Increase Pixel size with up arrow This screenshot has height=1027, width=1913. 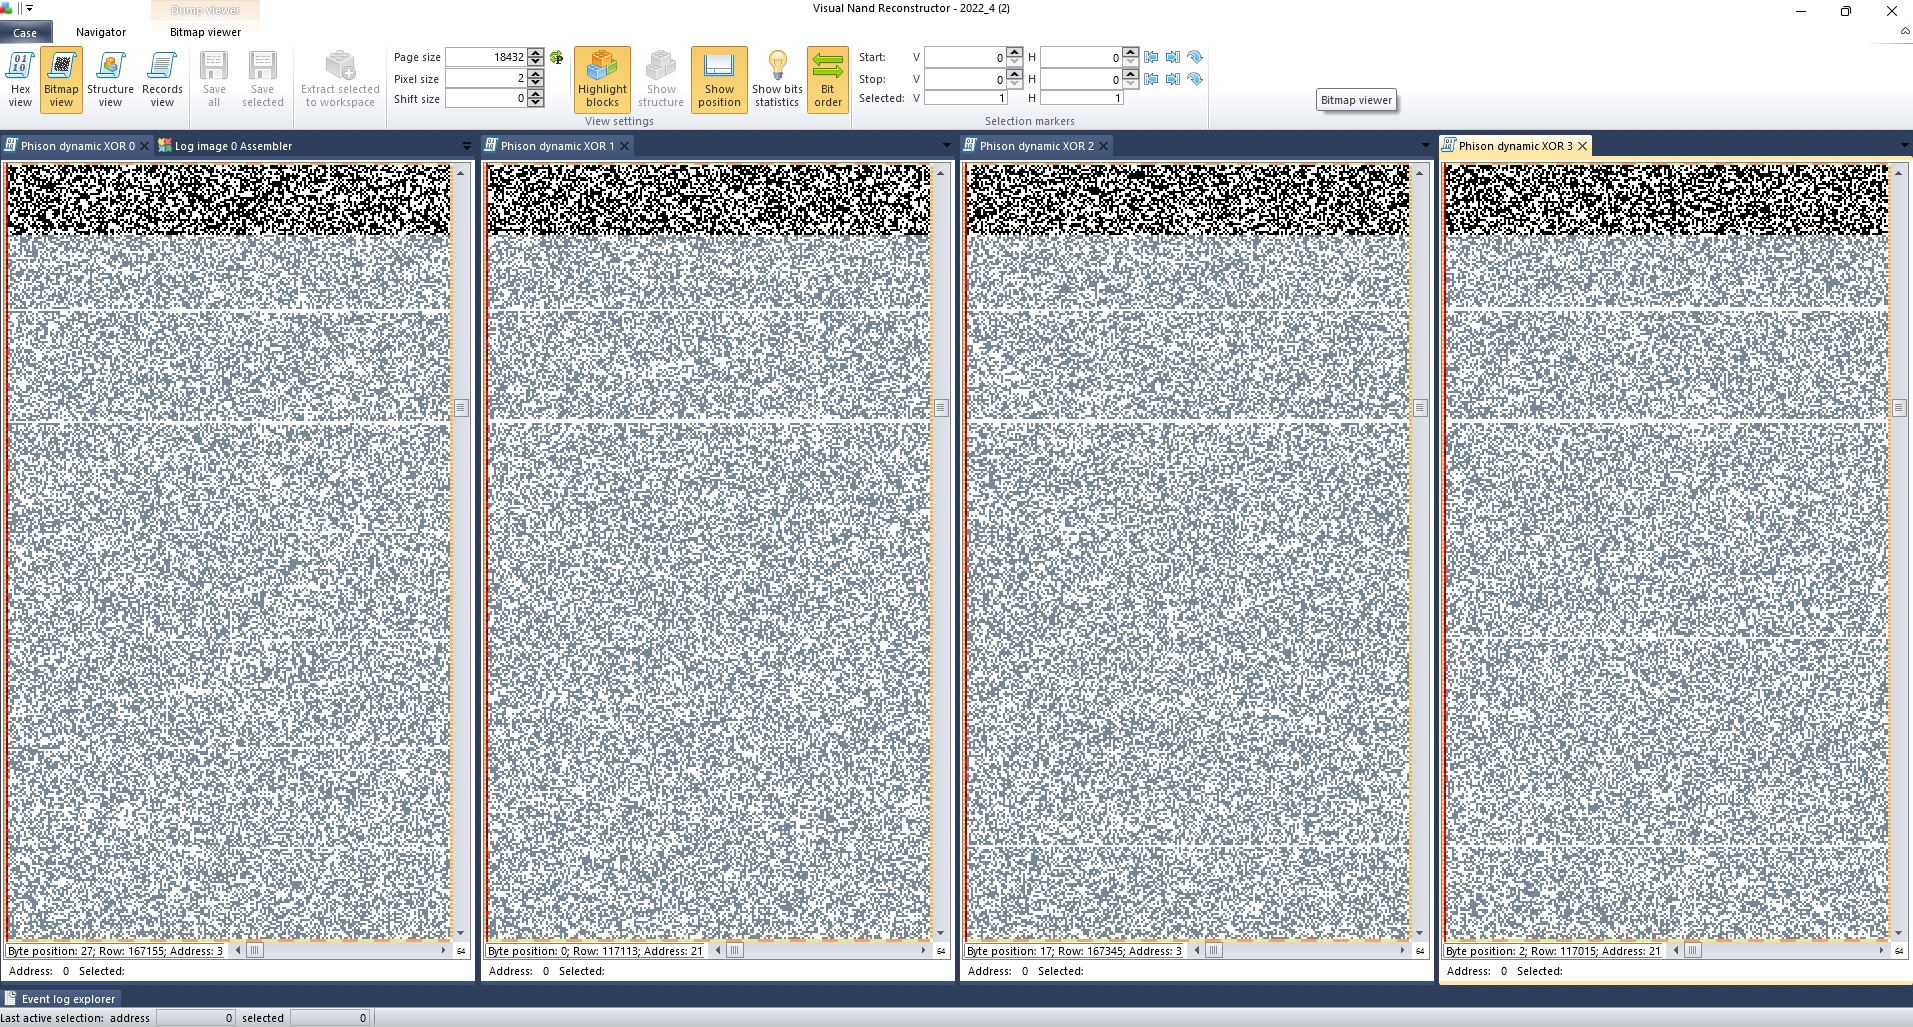[x=536, y=74]
